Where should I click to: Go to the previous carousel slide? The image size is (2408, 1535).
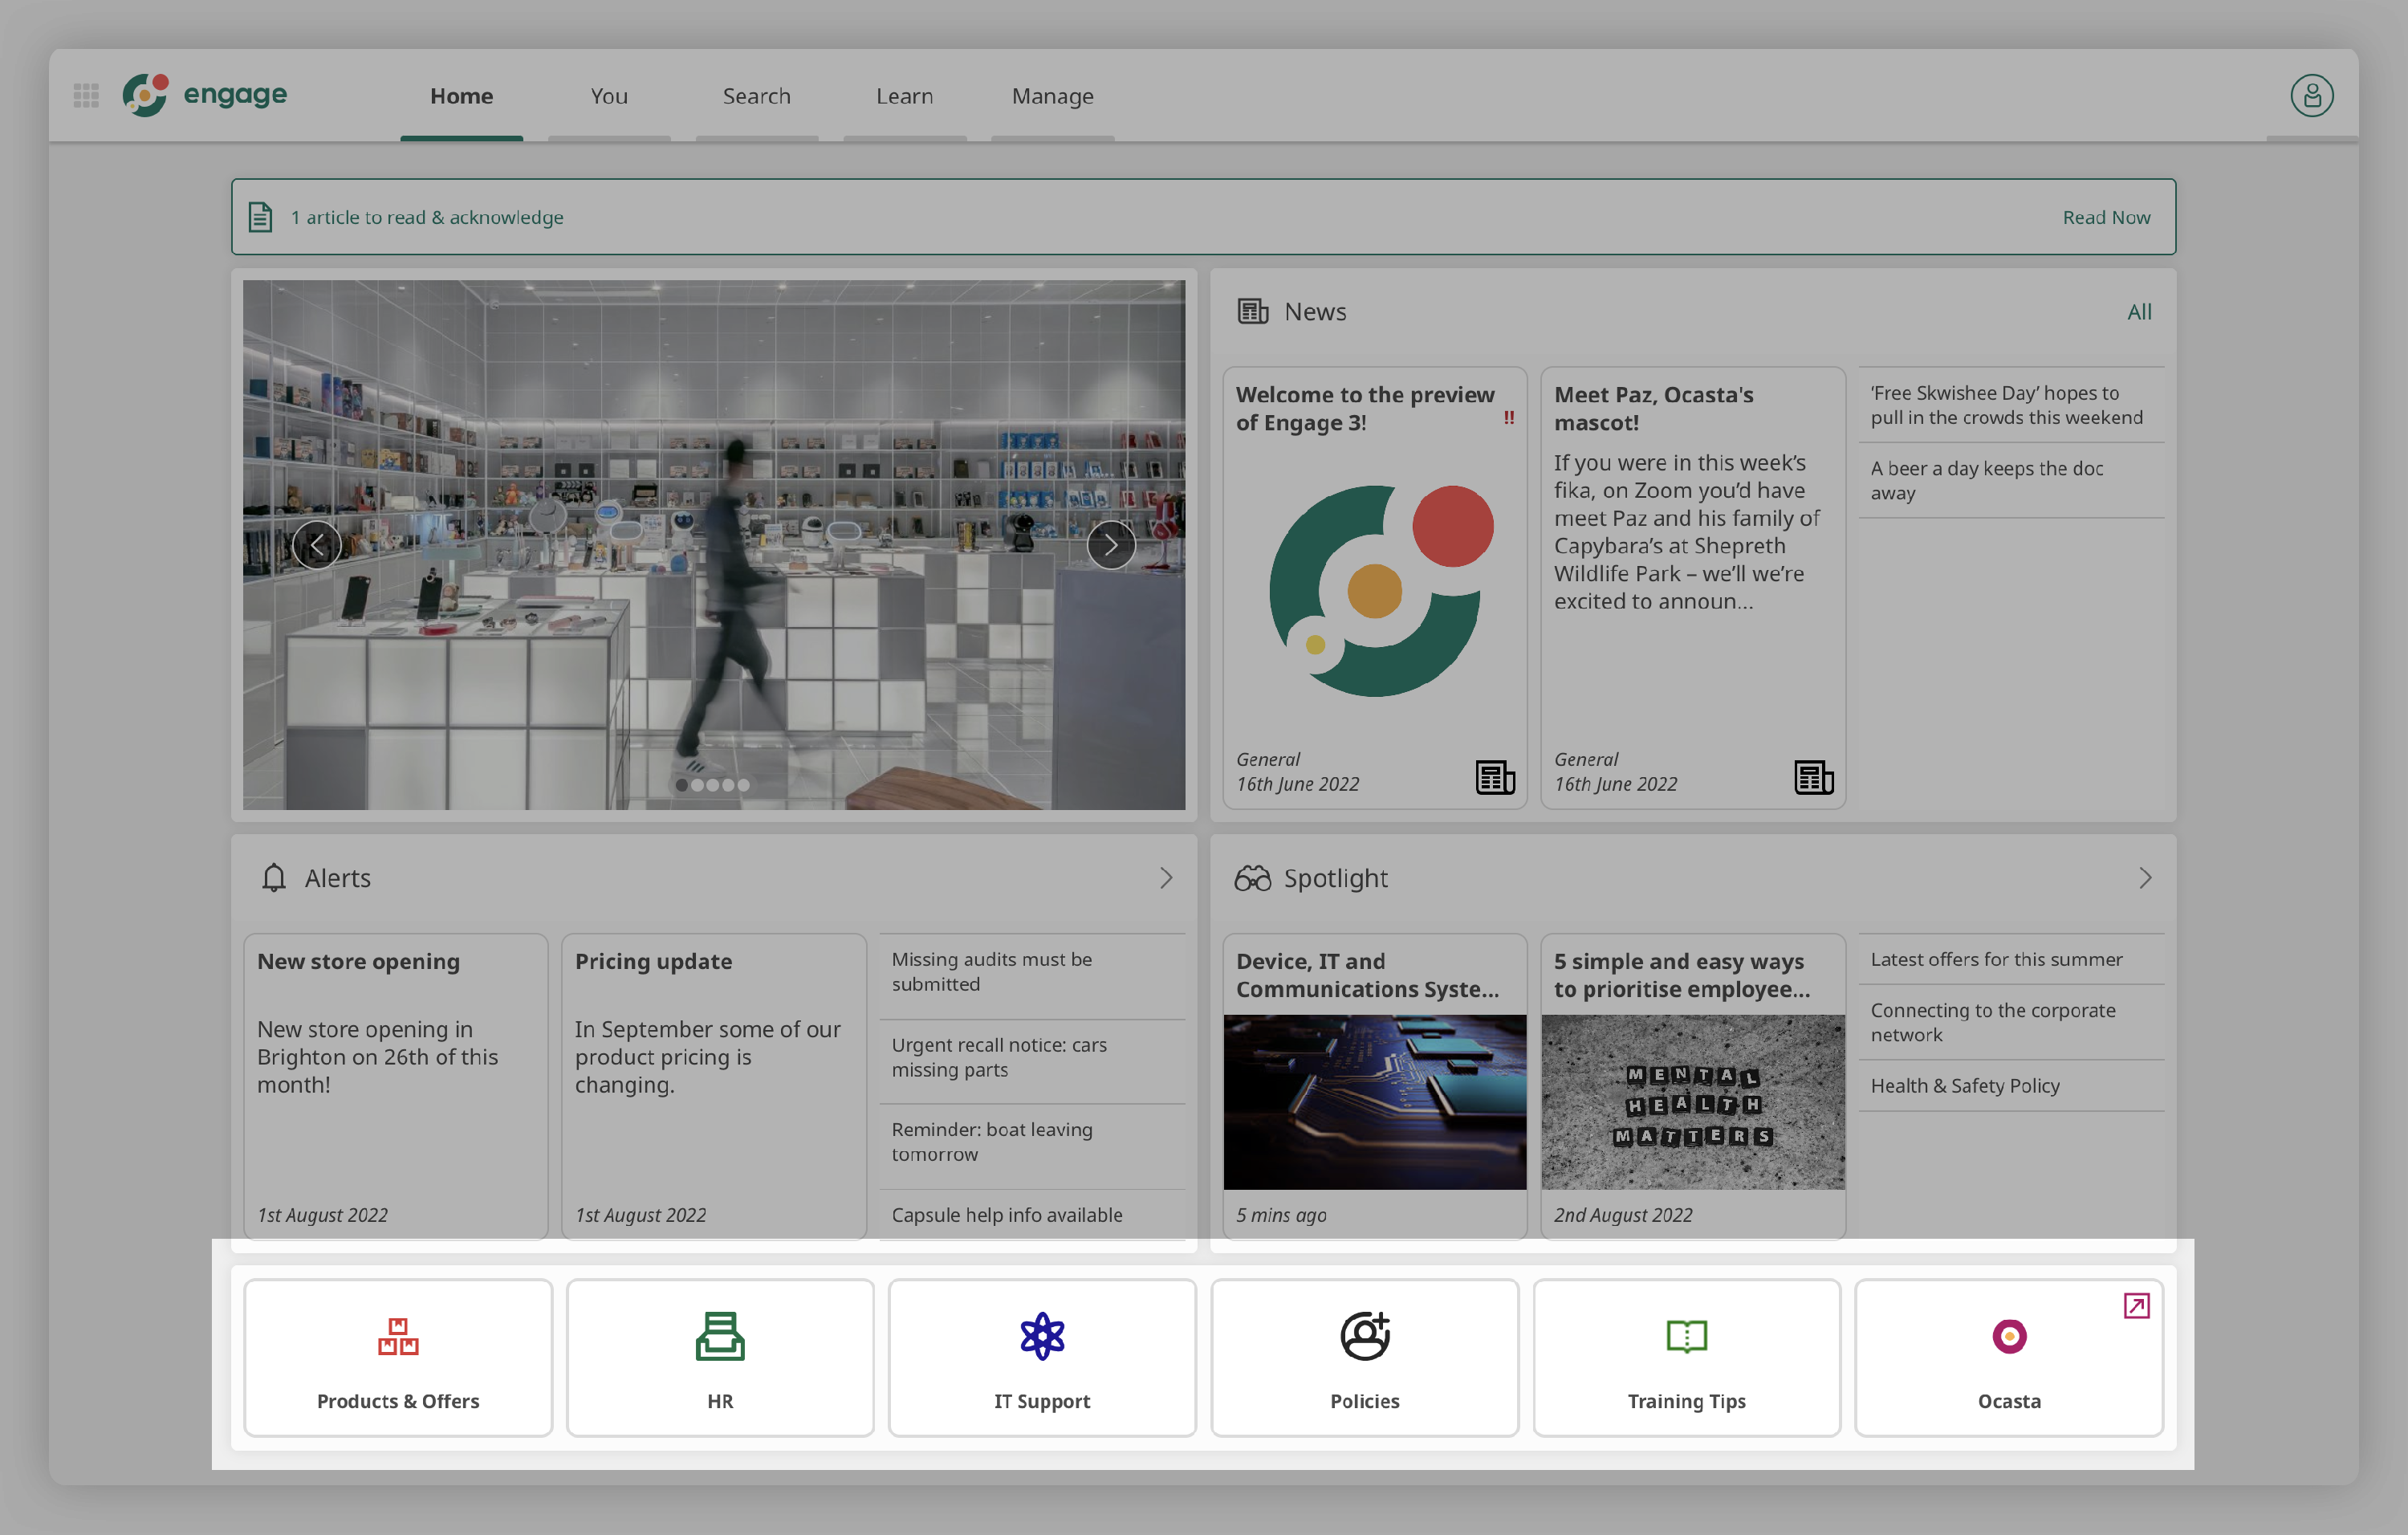click(317, 545)
